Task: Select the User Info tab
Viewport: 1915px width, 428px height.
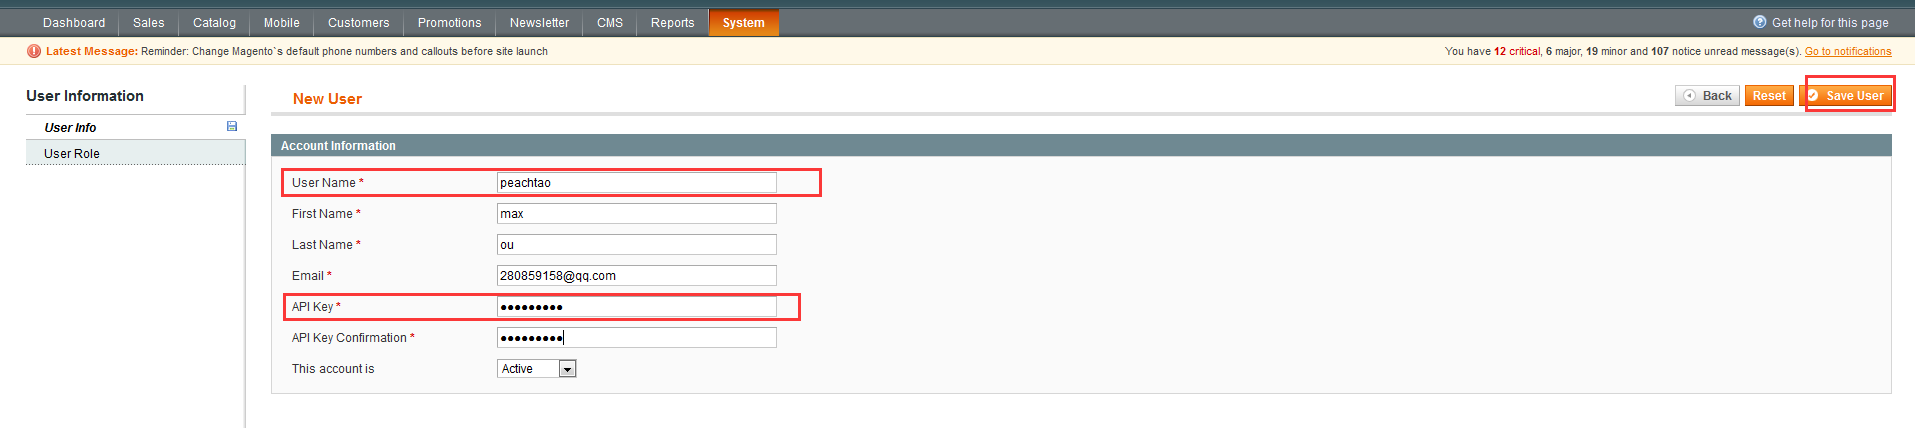Action: point(71,128)
